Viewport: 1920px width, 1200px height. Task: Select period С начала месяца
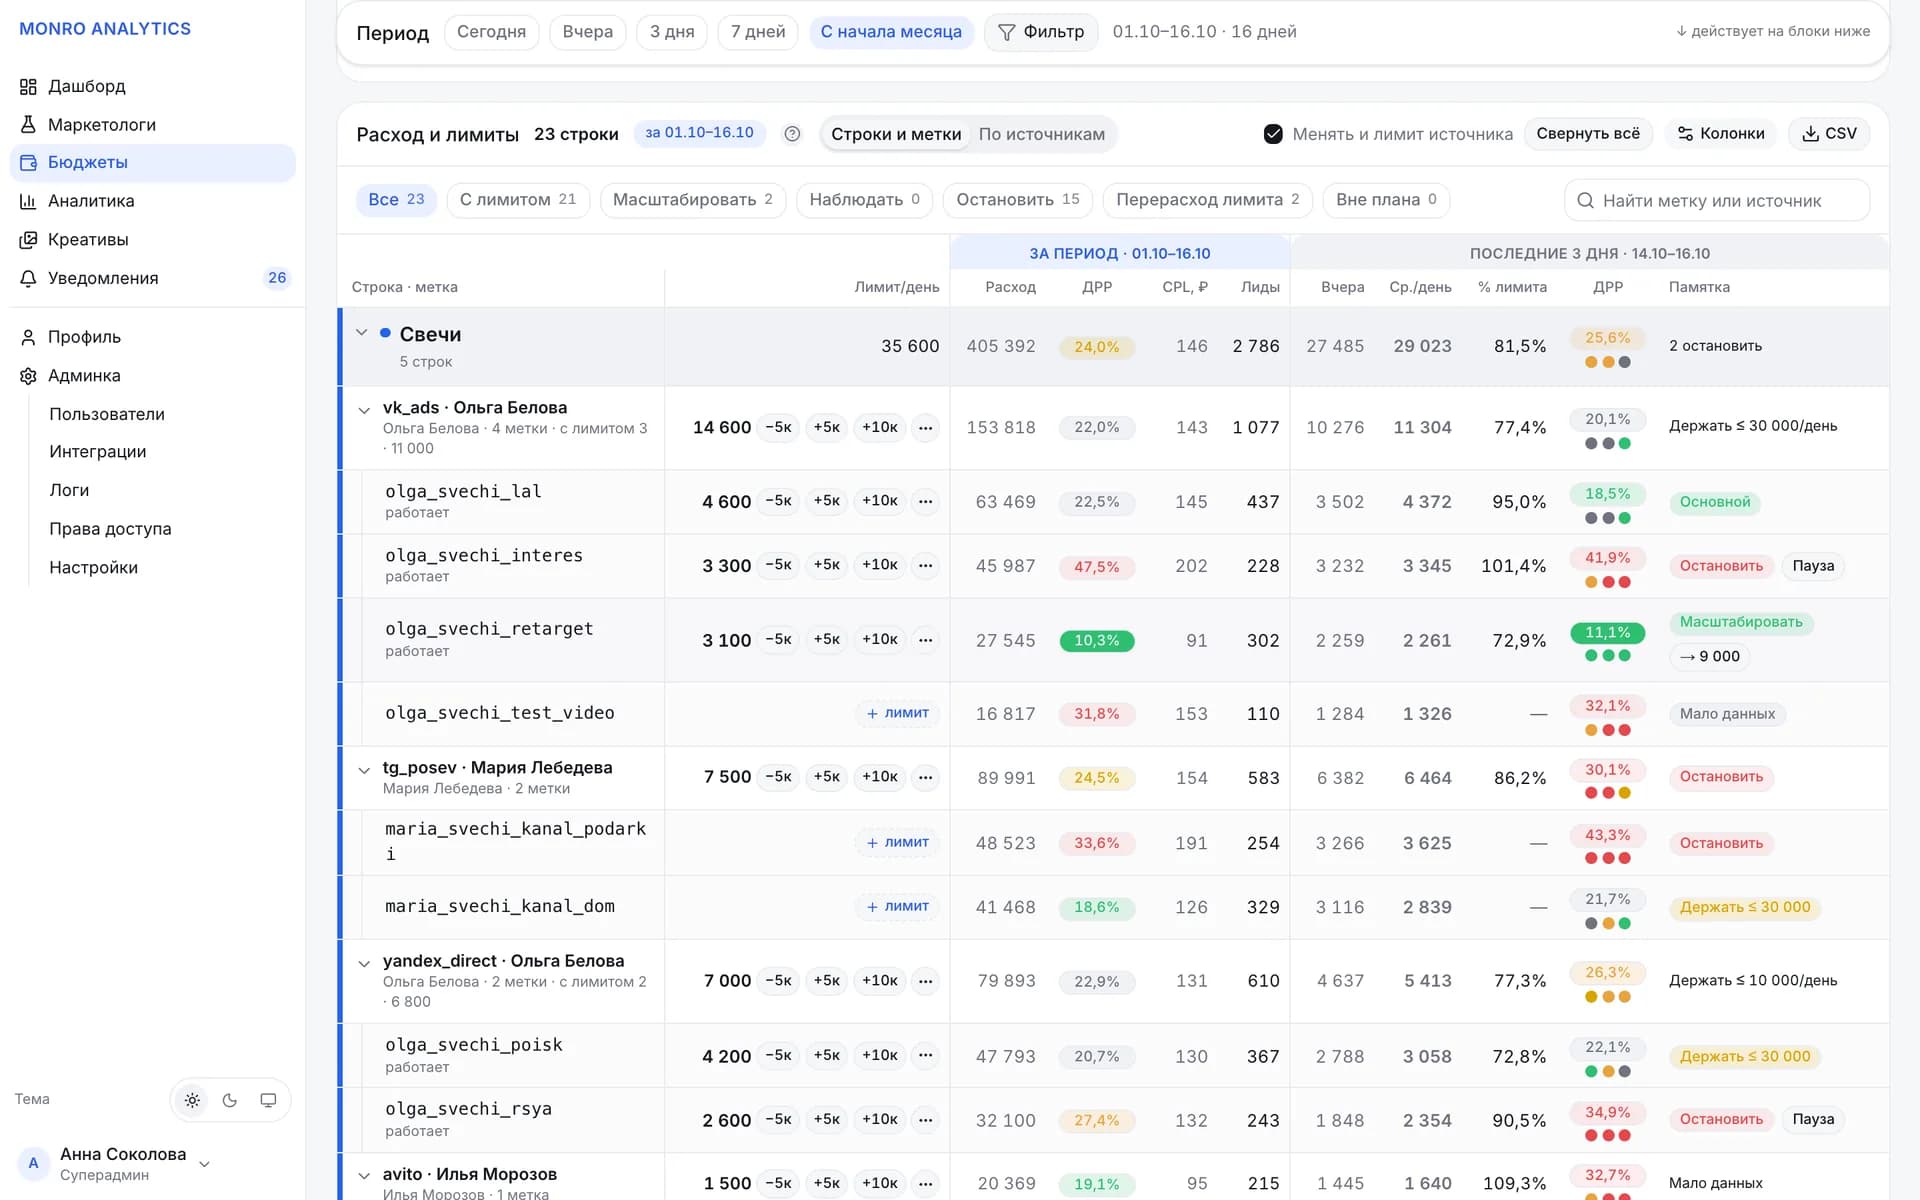pos(891,32)
